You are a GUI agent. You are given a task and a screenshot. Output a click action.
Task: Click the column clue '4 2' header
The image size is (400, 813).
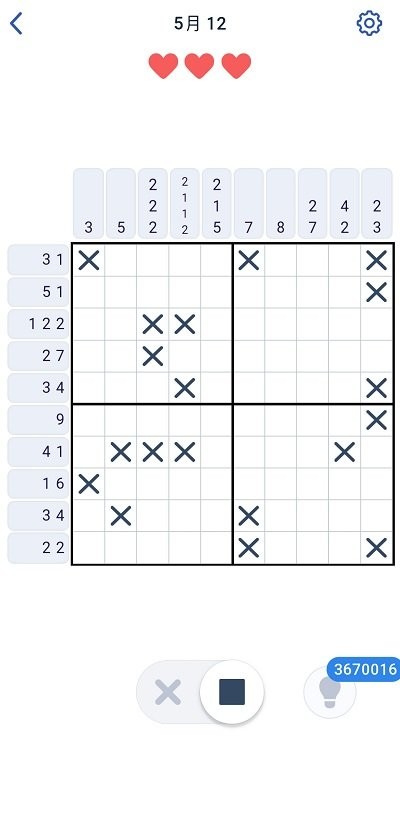[344, 203]
